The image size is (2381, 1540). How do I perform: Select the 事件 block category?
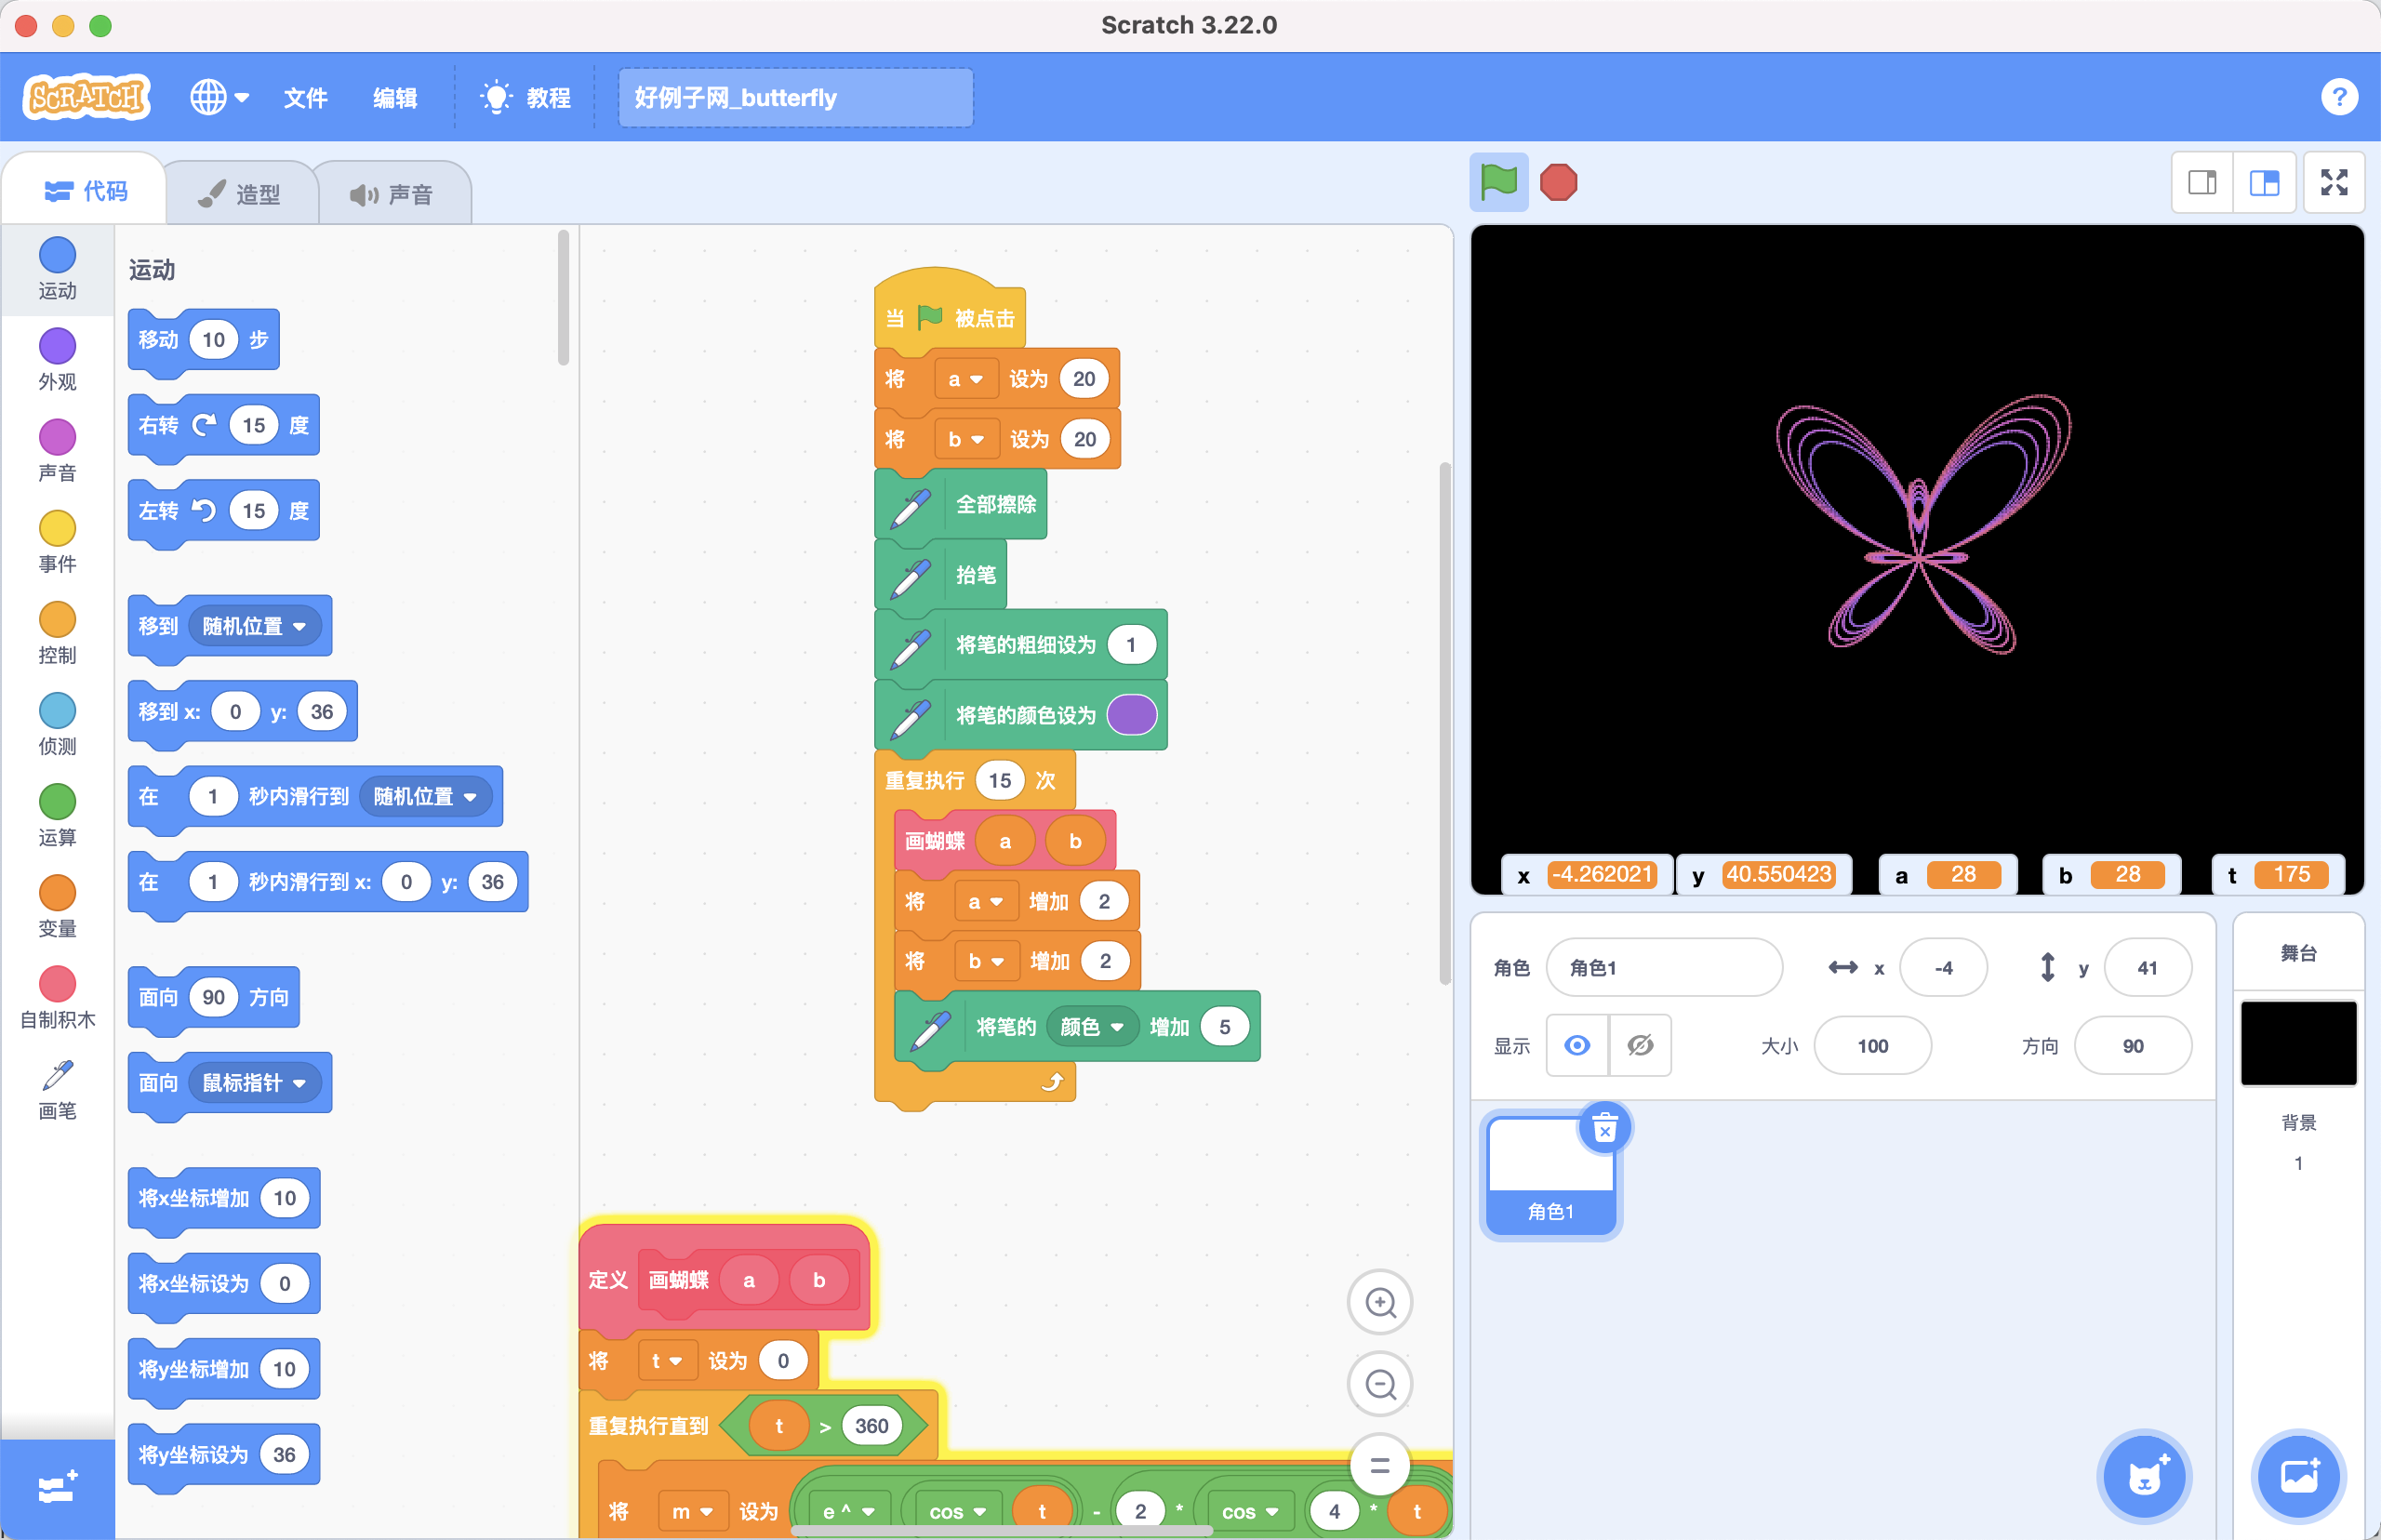57,541
